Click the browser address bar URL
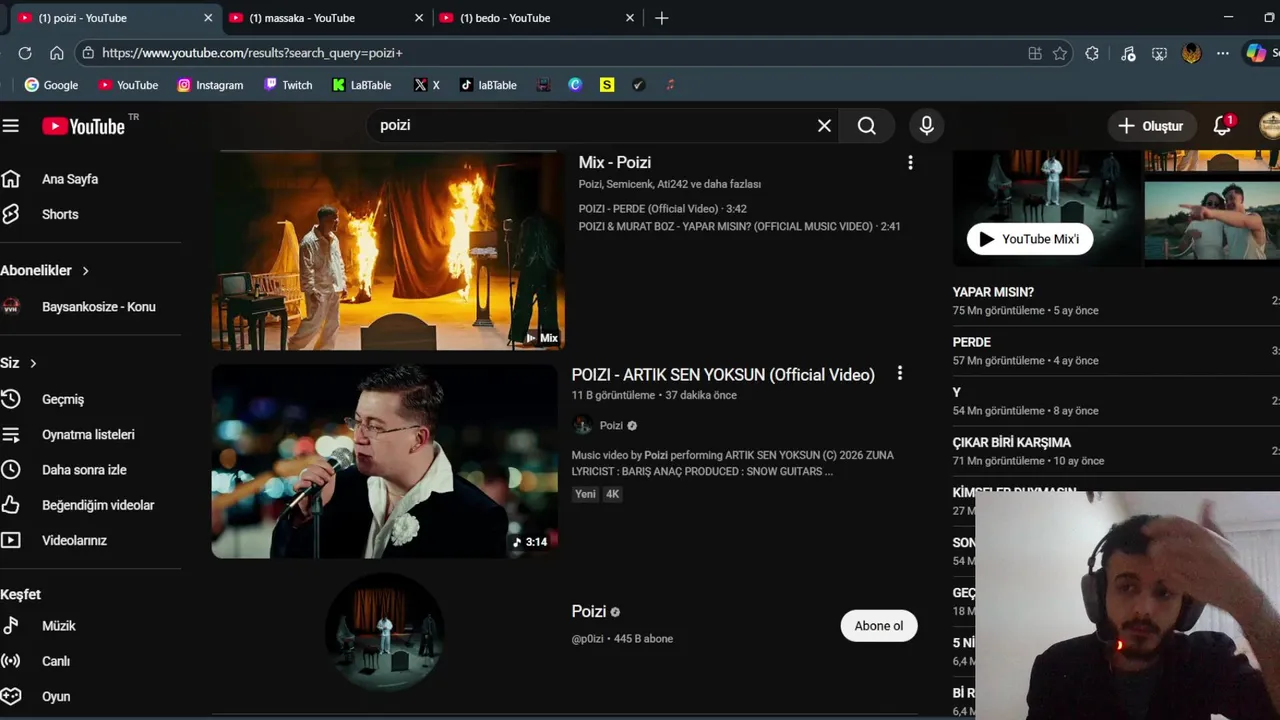This screenshot has height=720, width=1280. [x=252, y=53]
